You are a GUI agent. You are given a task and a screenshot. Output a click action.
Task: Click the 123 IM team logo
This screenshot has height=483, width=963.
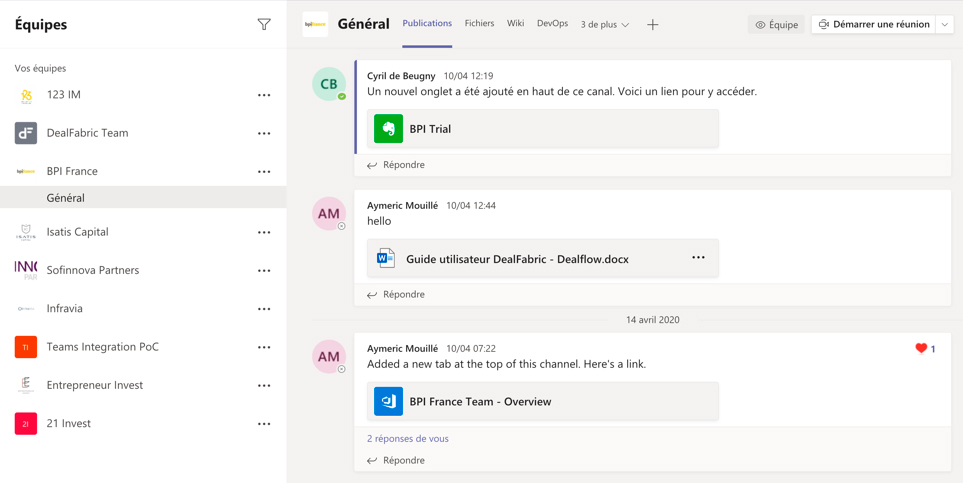click(26, 95)
